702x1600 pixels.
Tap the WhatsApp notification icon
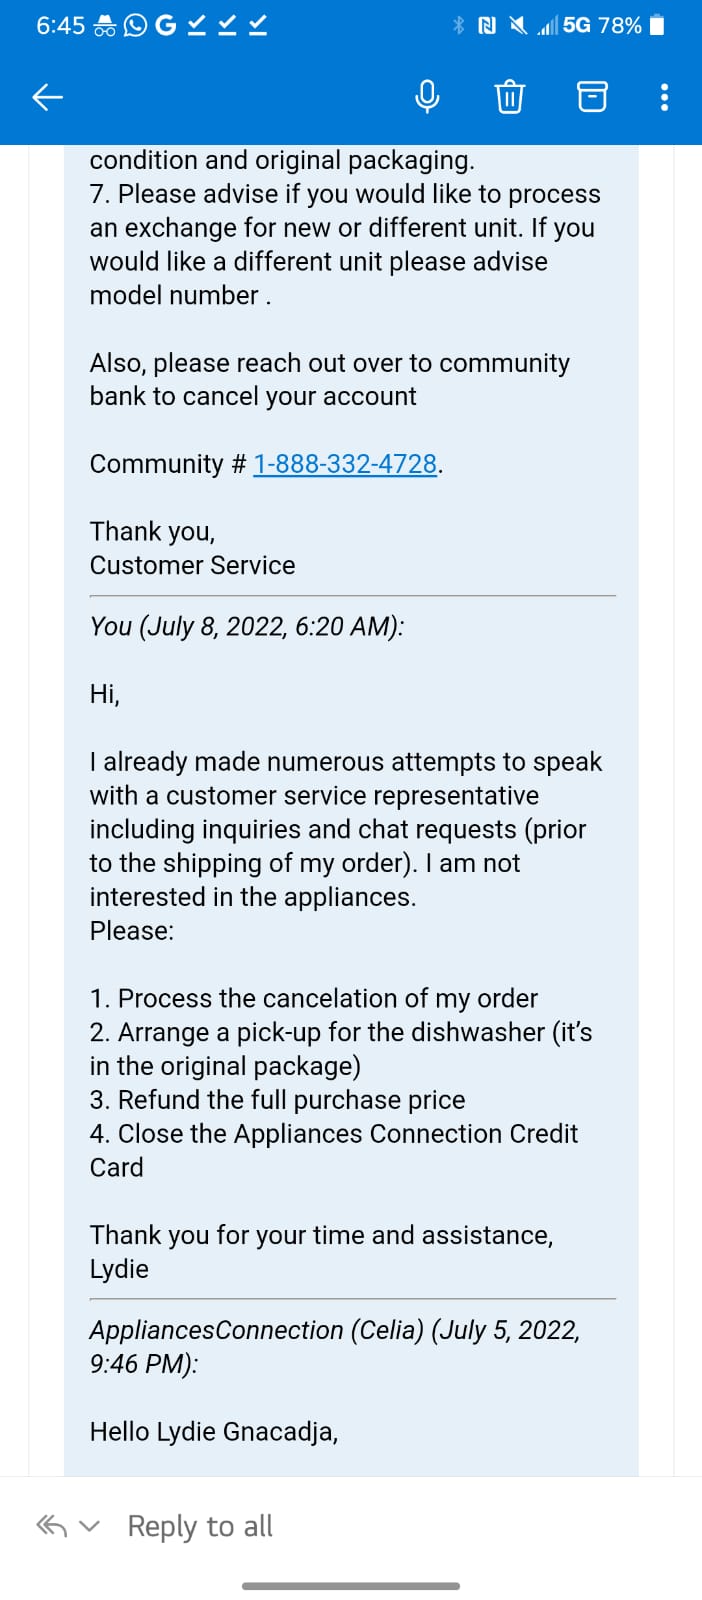pos(135,26)
